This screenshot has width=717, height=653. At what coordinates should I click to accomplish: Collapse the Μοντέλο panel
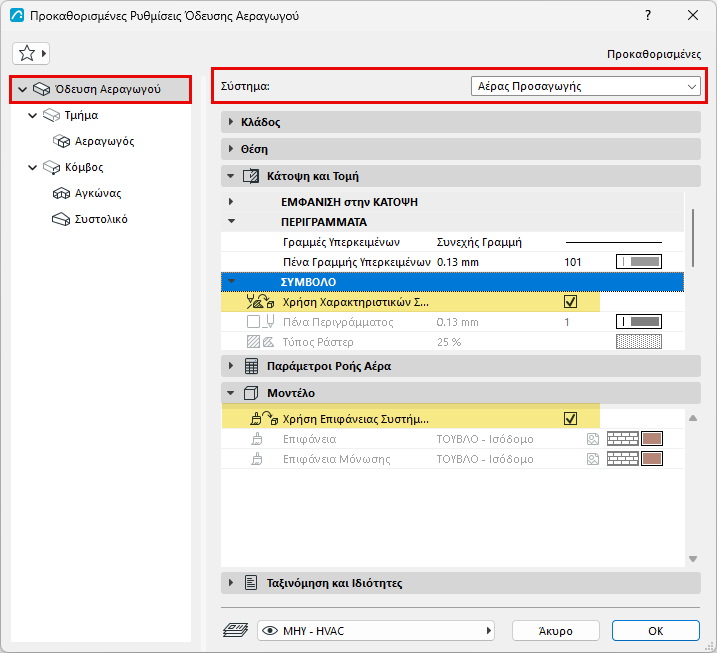pyautogui.click(x=231, y=393)
